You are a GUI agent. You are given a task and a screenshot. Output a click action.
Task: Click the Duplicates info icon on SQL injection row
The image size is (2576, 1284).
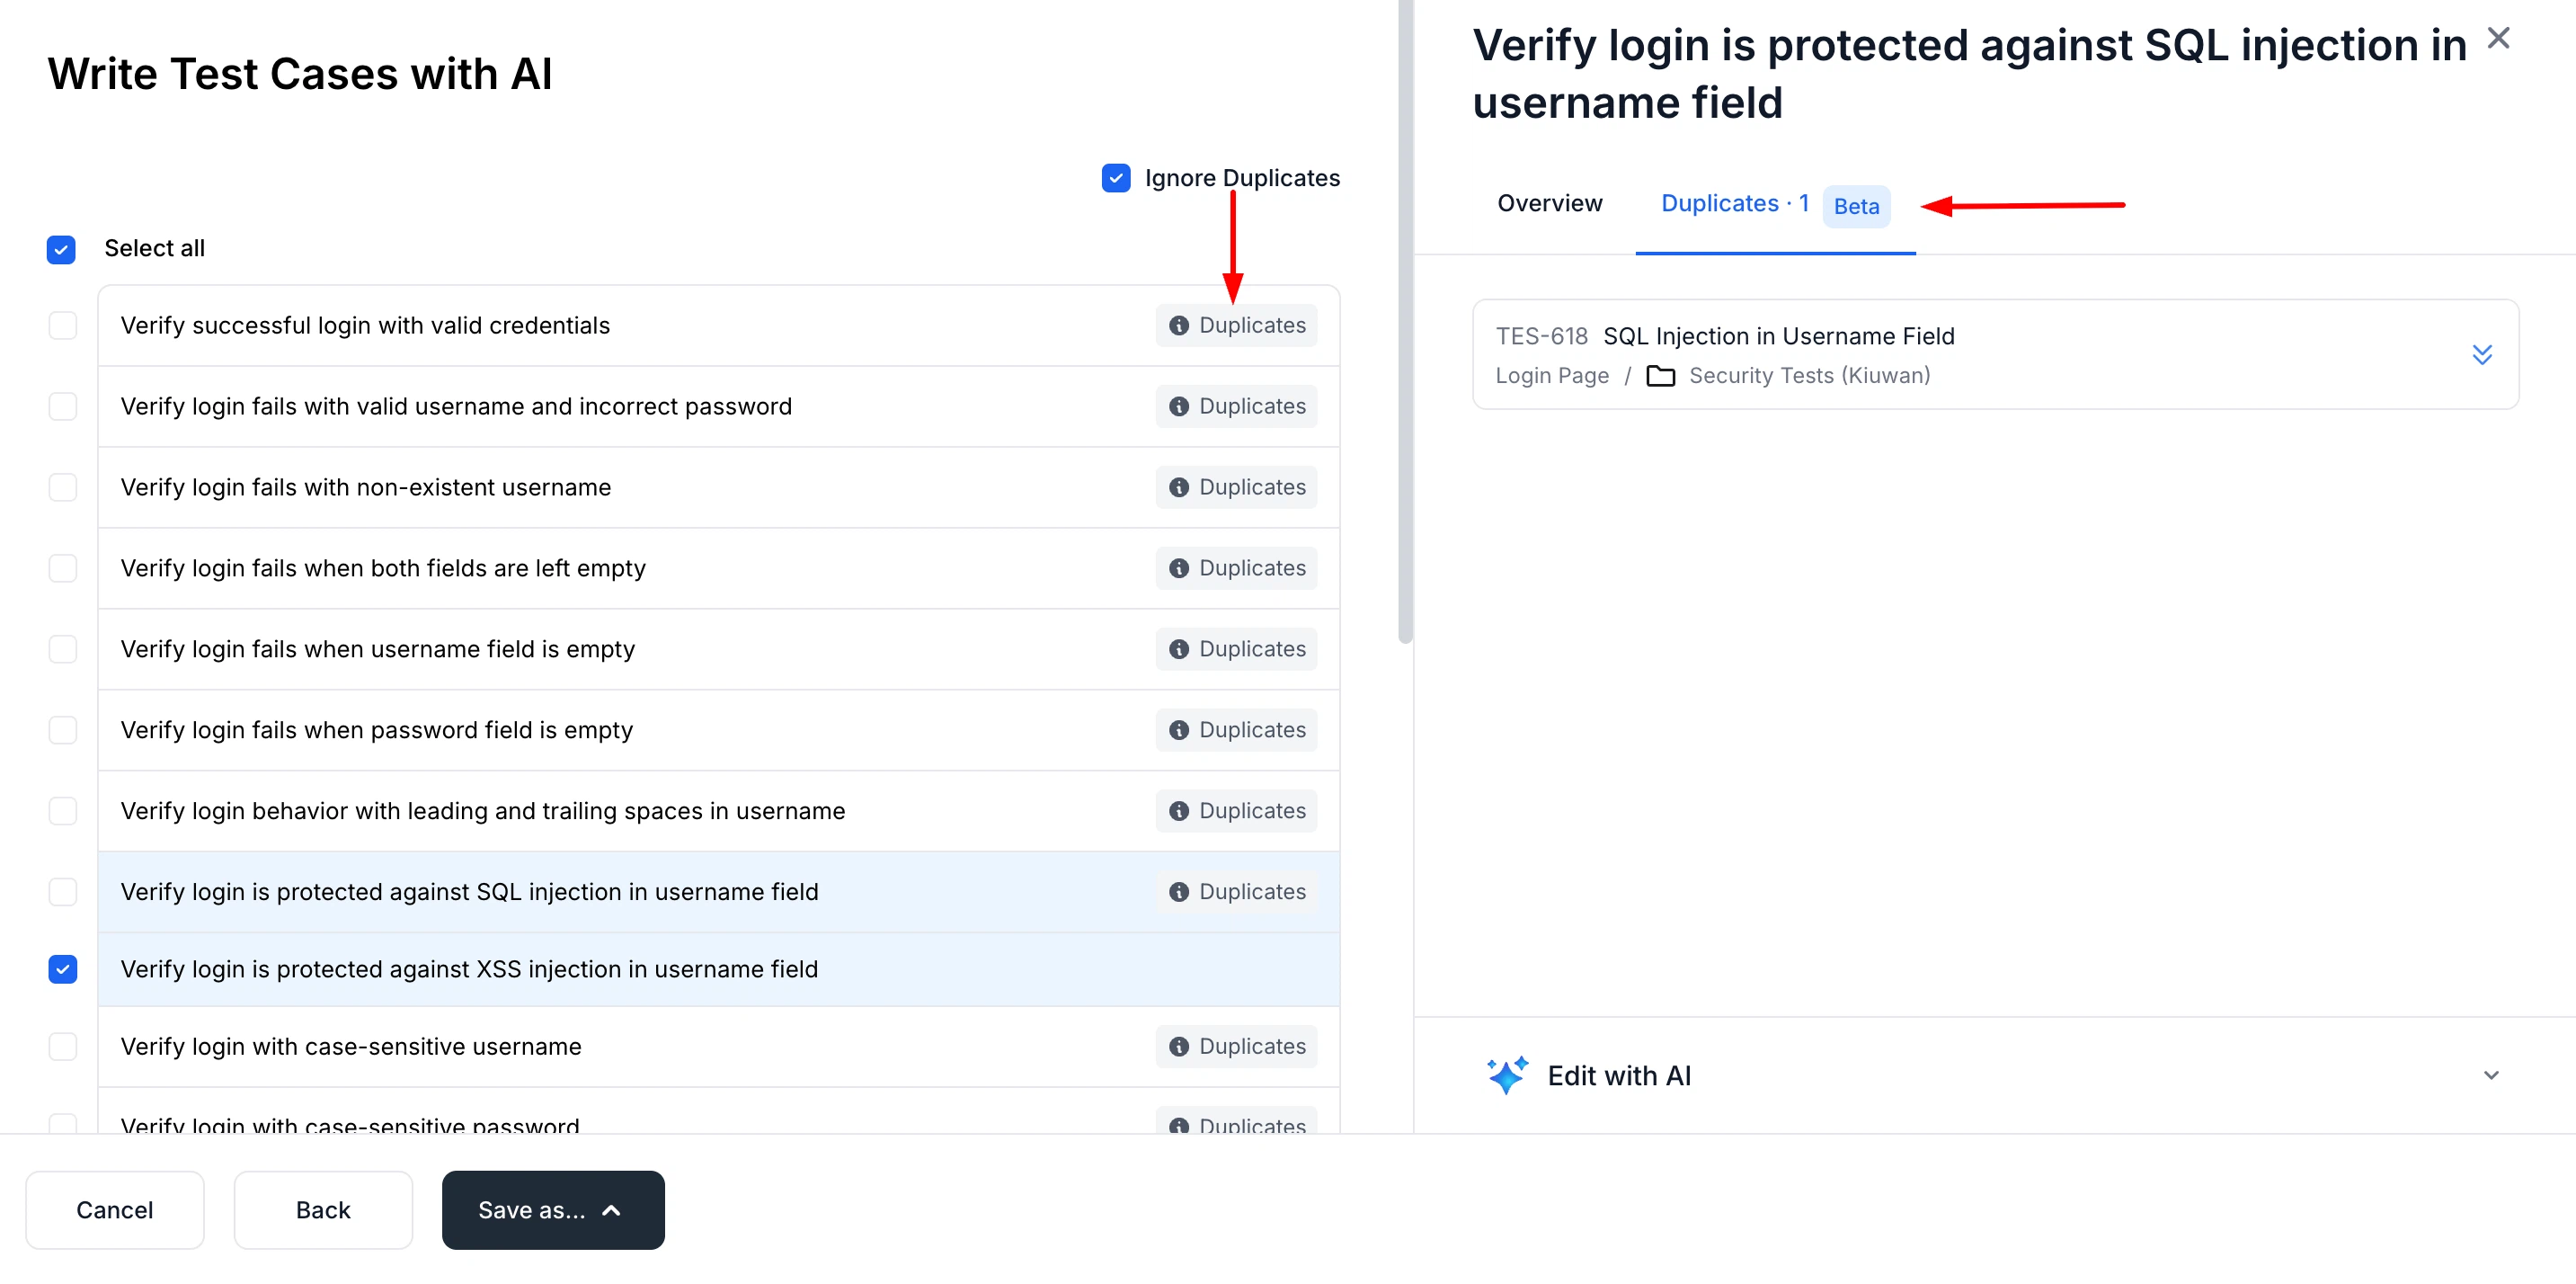[x=1180, y=891]
